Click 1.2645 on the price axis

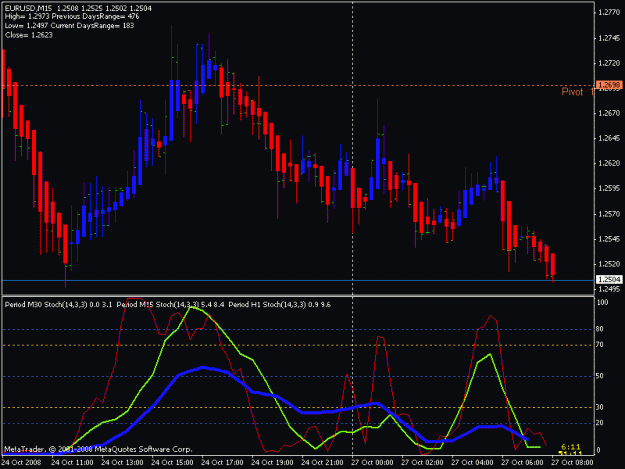pos(609,139)
